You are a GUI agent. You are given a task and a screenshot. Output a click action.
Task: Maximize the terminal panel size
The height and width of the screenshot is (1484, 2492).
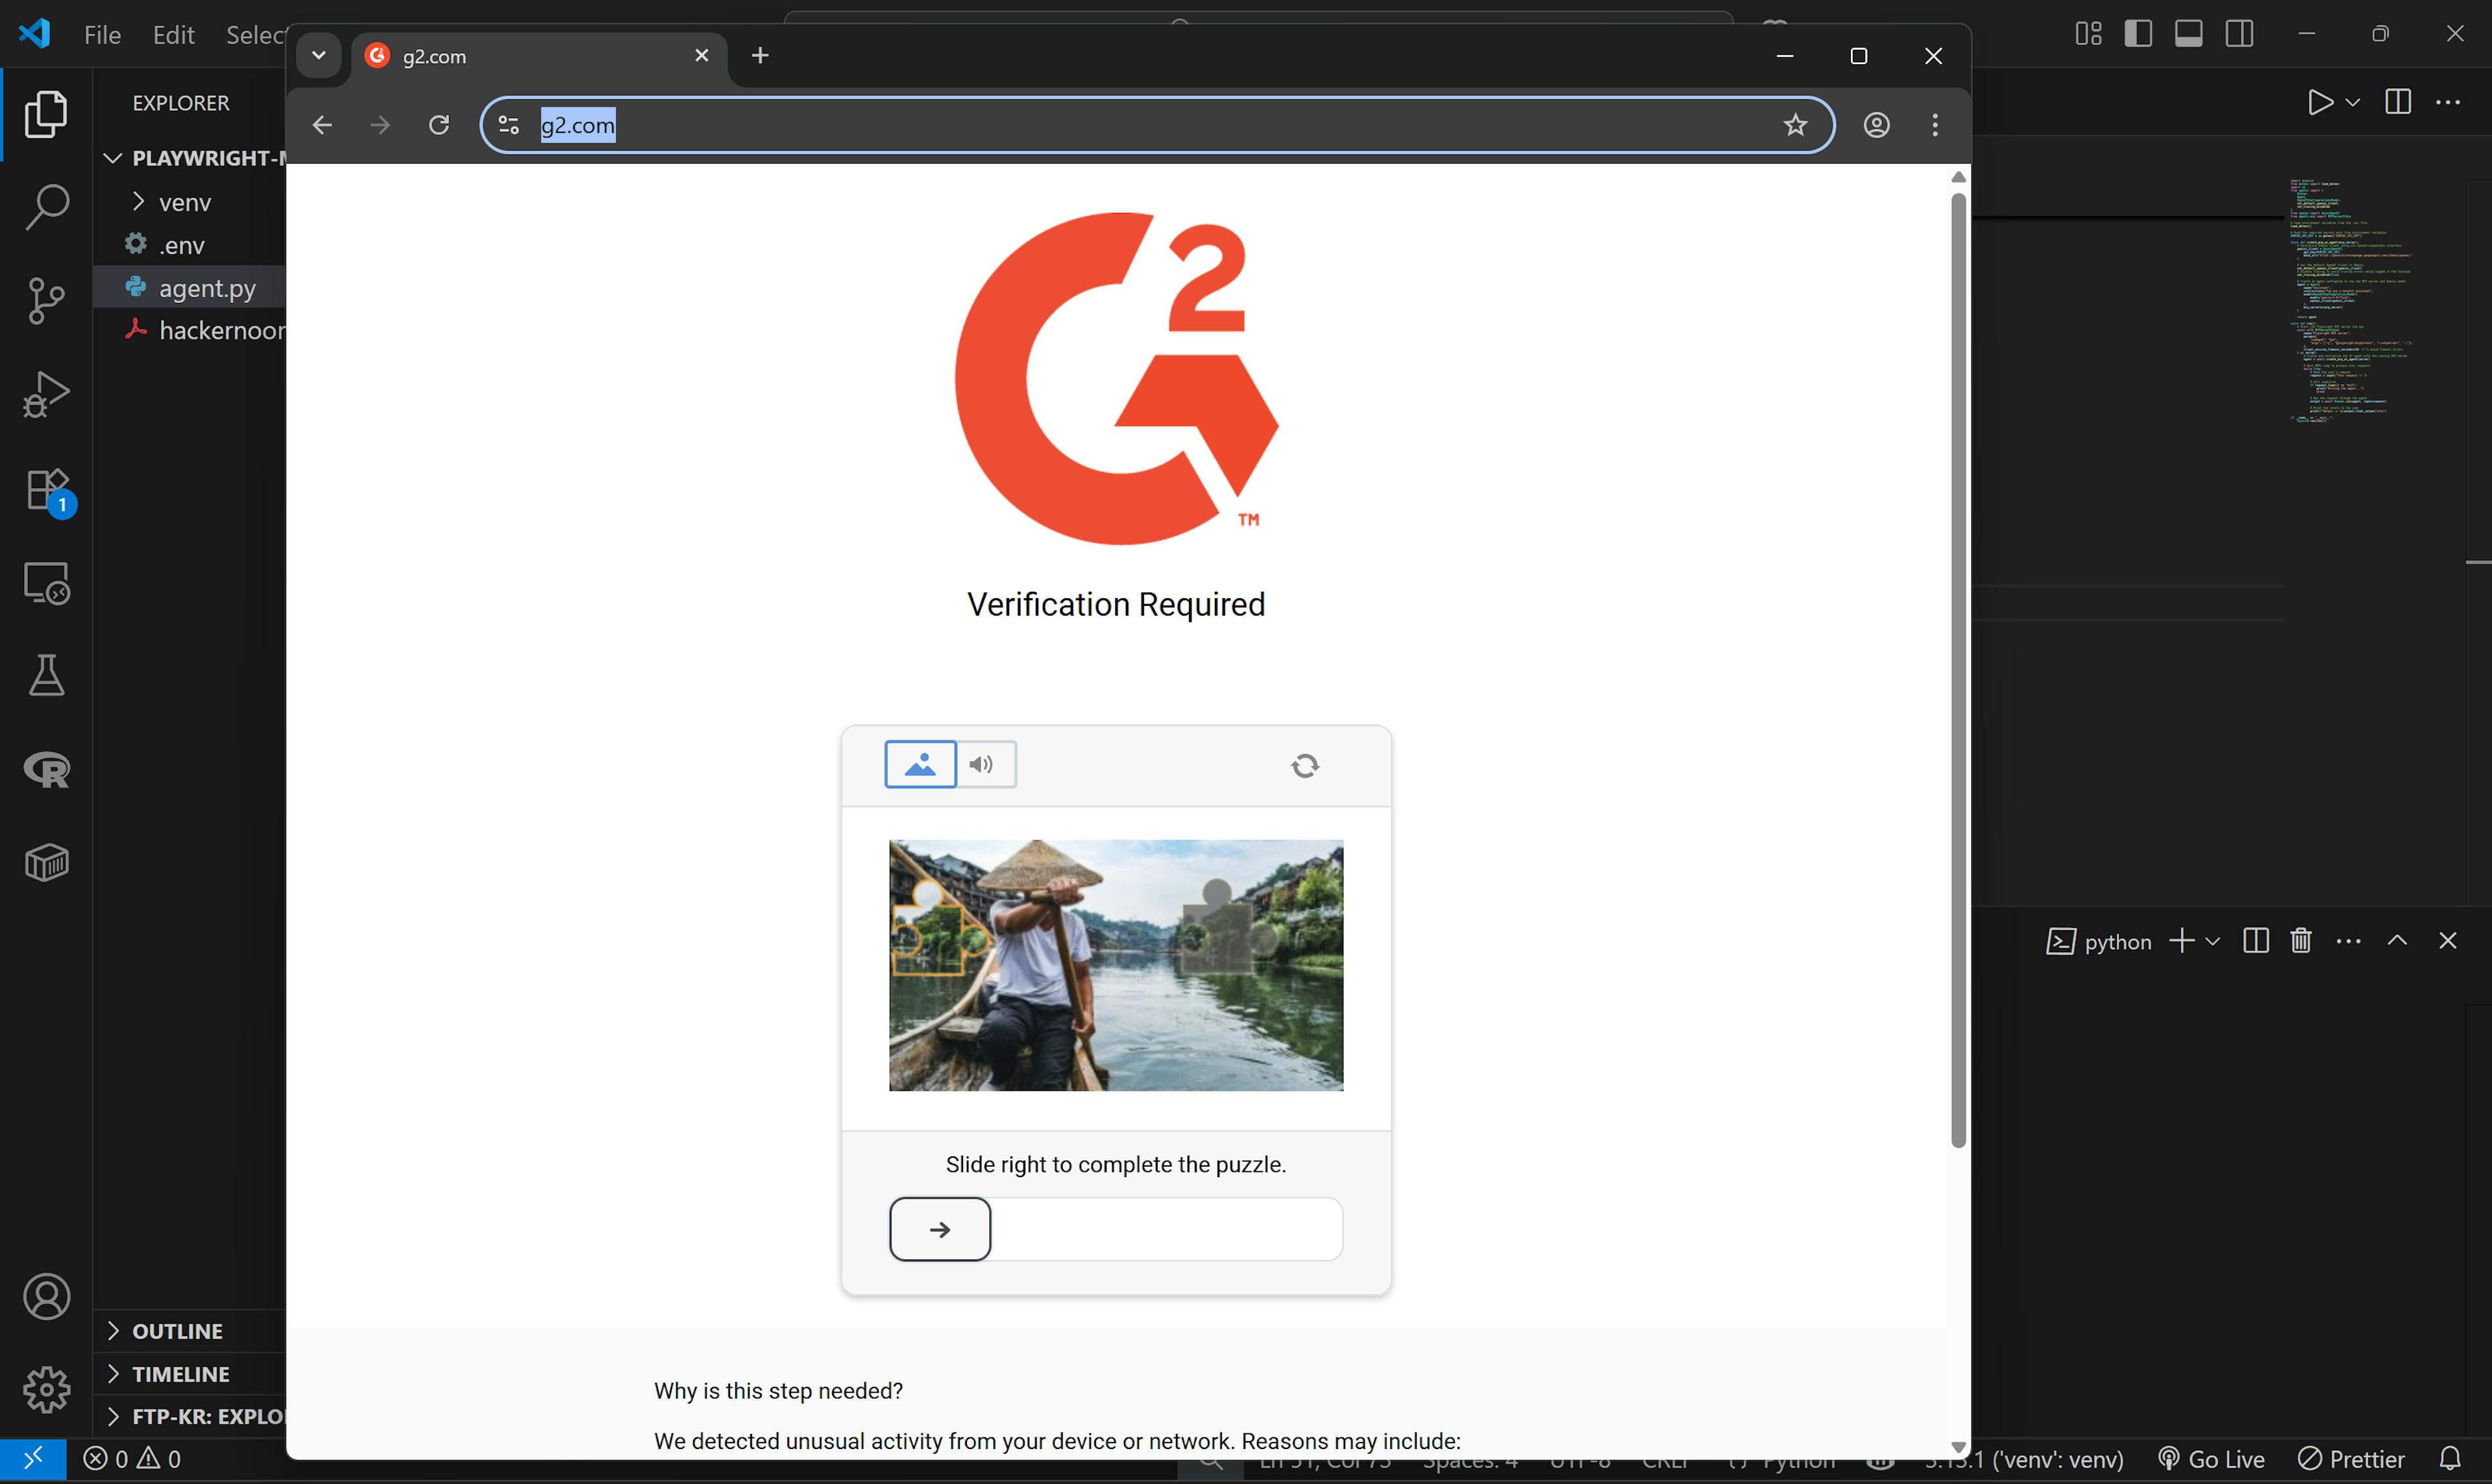[x=2396, y=940]
